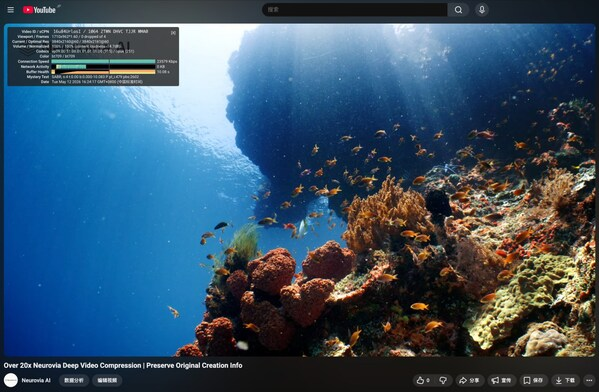The image size is (599, 392).
Task: Download the video with arrow button
Action: coord(565,381)
